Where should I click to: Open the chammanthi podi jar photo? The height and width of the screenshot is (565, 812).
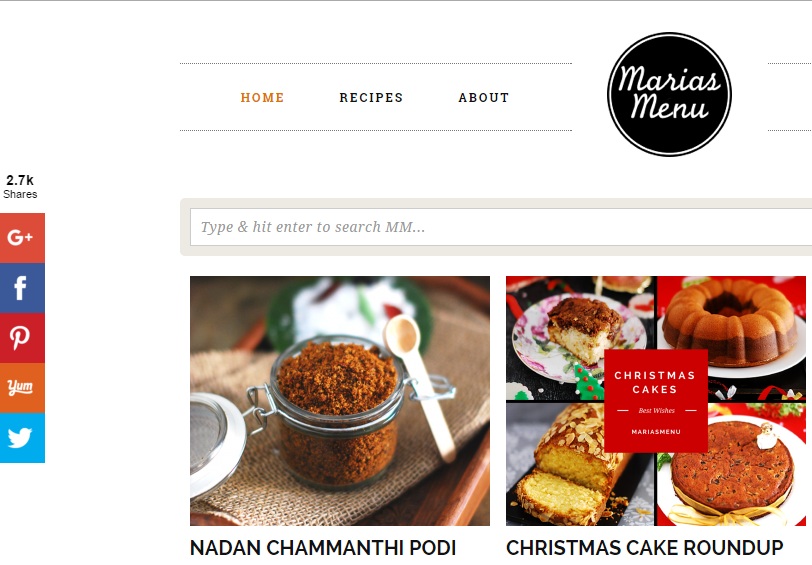(340, 401)
